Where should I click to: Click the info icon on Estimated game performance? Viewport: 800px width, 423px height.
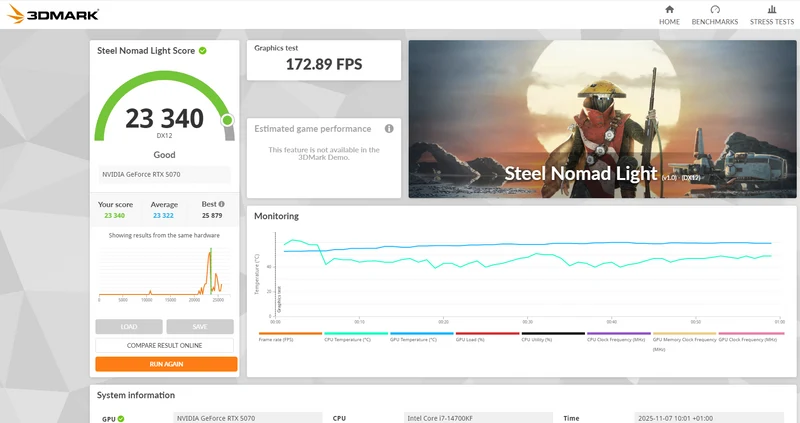[389, 129]
